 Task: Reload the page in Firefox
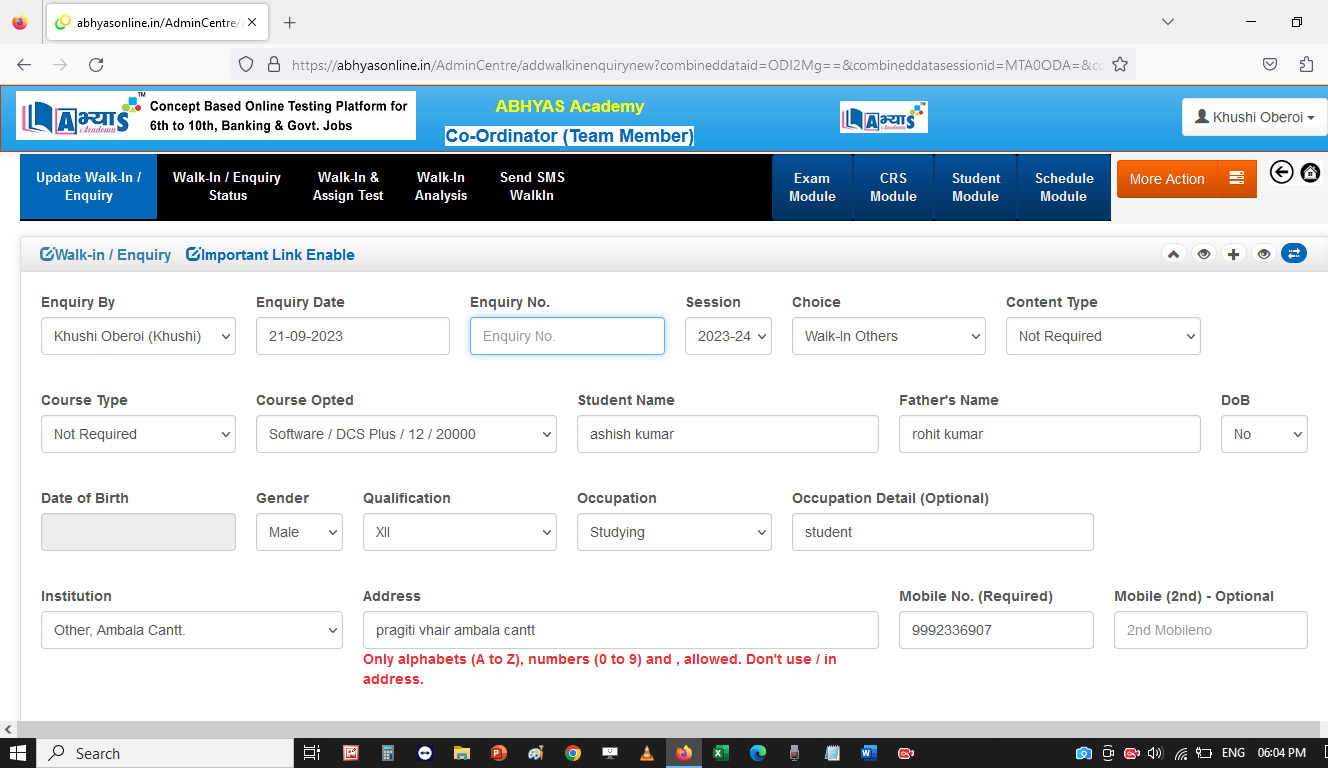point(96,64)
